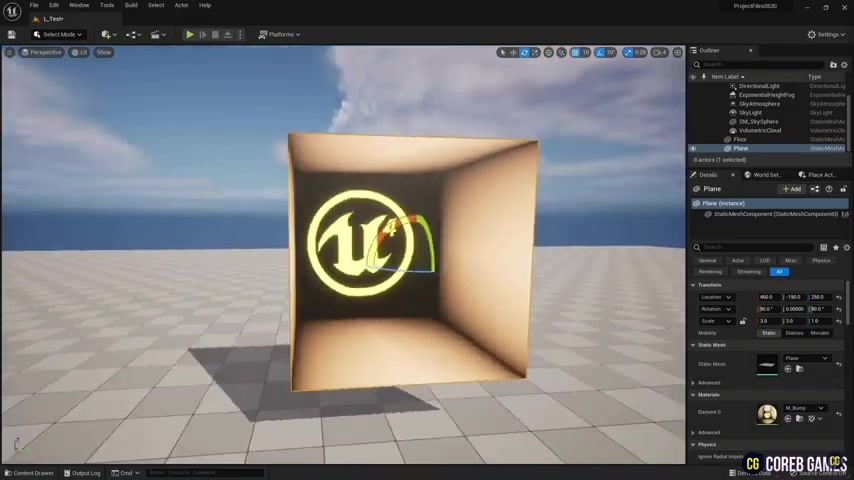Change the Lit view mode
The image size is (854, 480).
80,52
